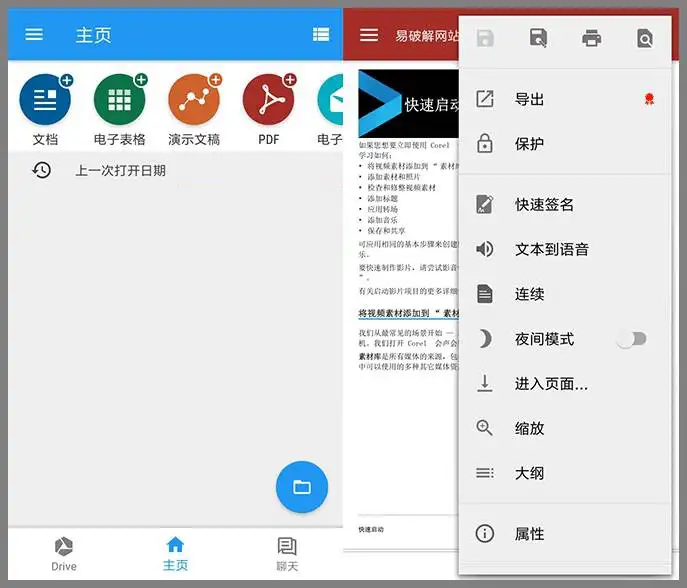Viewport: 687px width, 588px height.
Task: Click the save-as icon in menu
Action: (x=538, y=39)
